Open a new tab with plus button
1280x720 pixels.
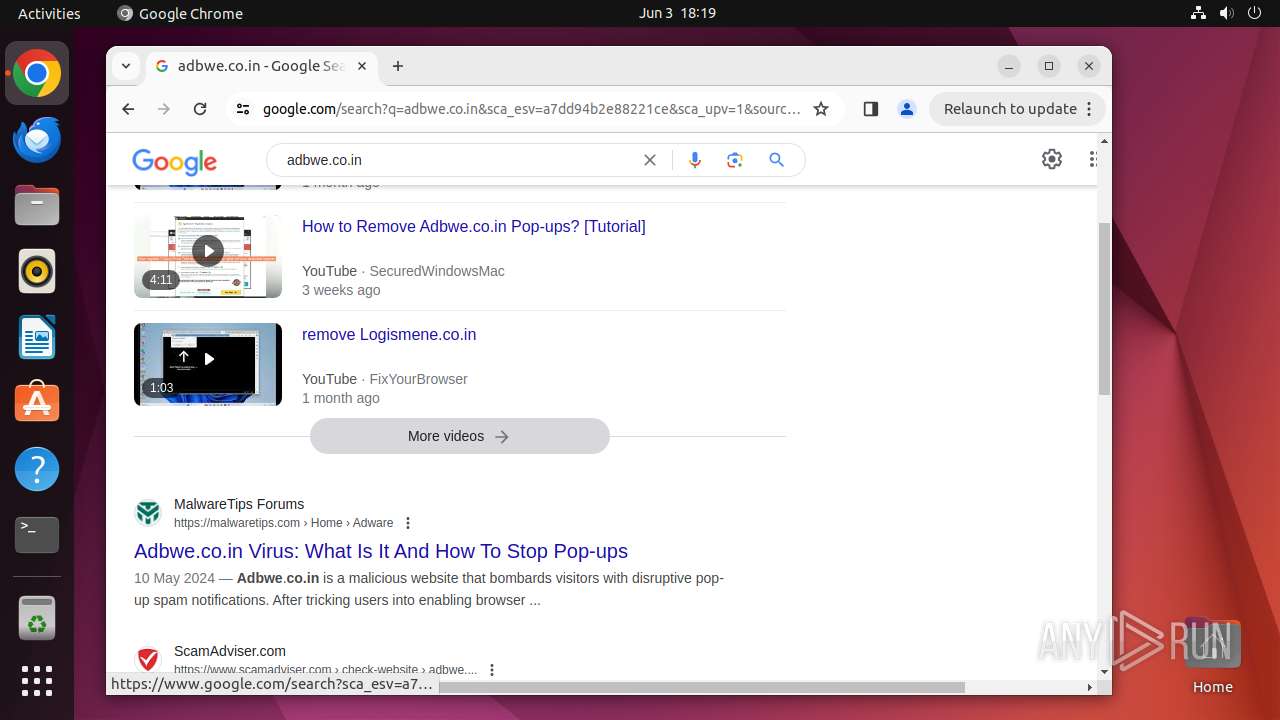coord(398,66)
